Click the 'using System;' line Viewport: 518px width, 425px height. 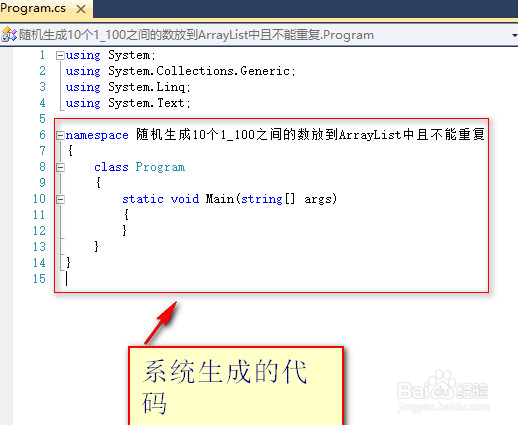point(110,55)
